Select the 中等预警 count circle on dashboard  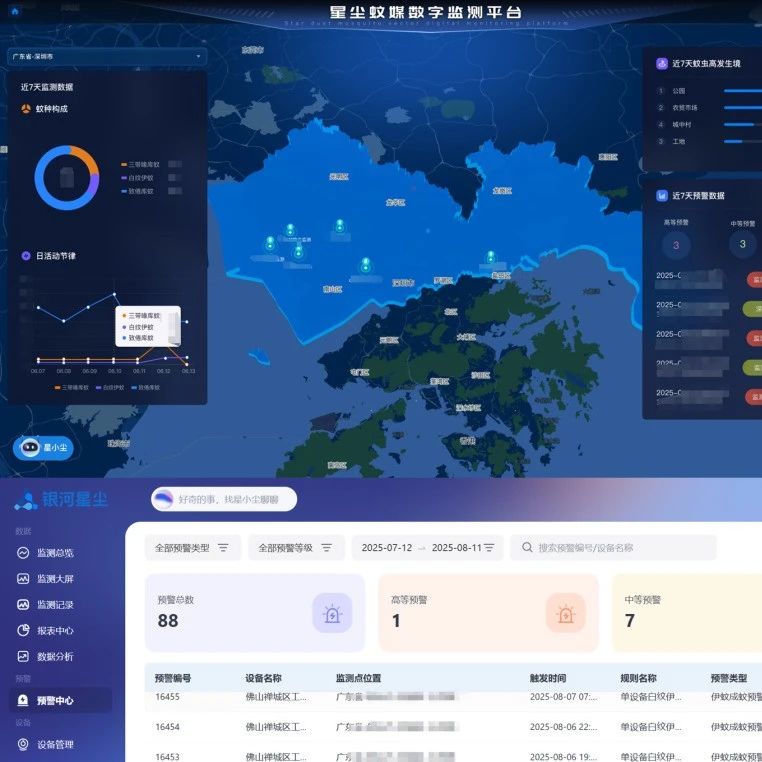[742, 244]
